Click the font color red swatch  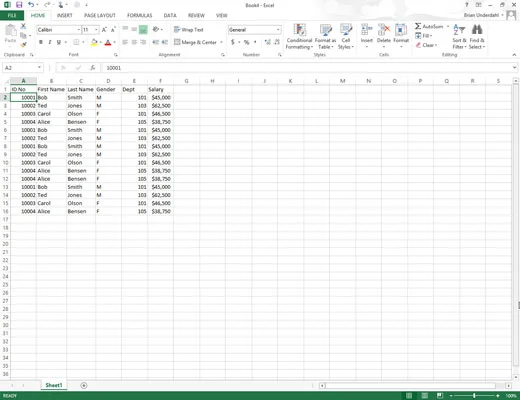coord(108,42)
